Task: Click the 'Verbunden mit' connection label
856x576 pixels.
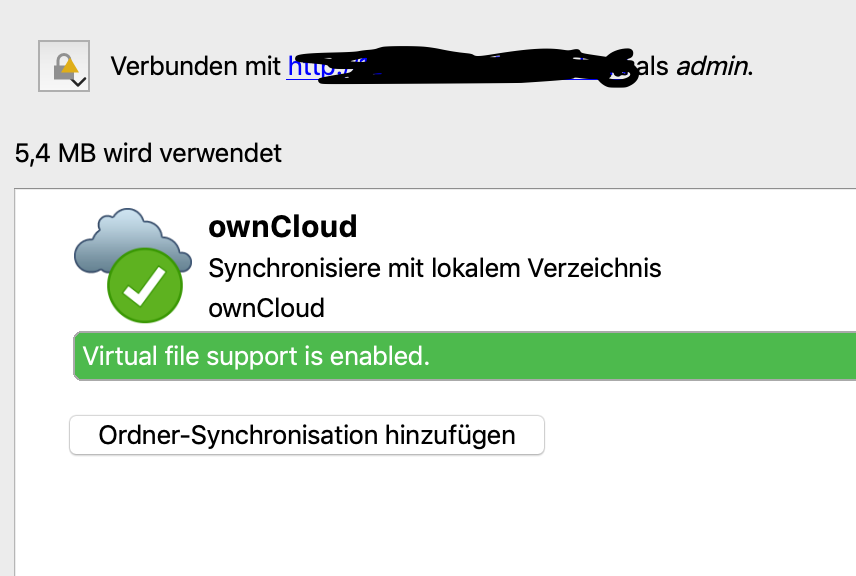Action: click(195, 67)
